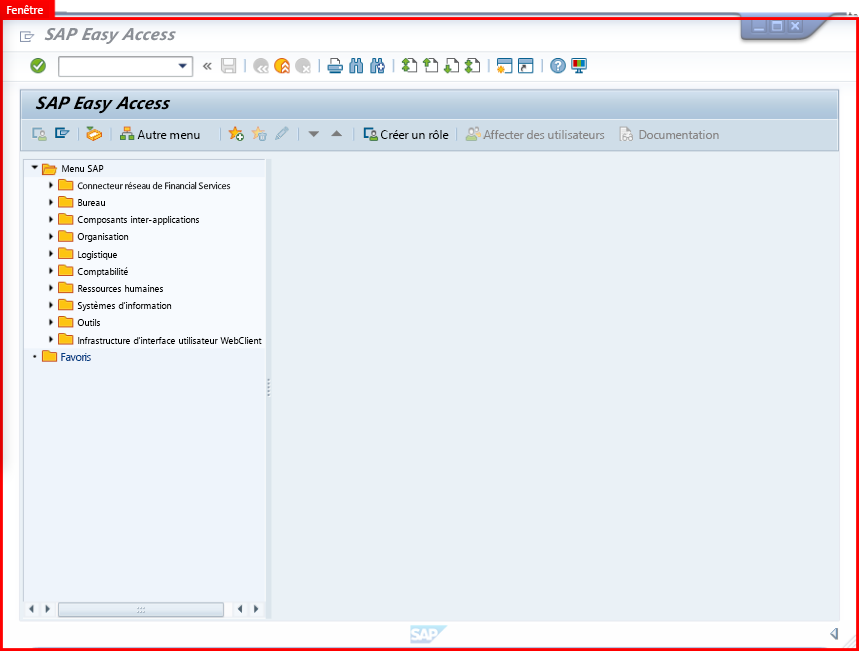
Task: Delete favorites star-trash icon
Action: (x=259, y=134)
